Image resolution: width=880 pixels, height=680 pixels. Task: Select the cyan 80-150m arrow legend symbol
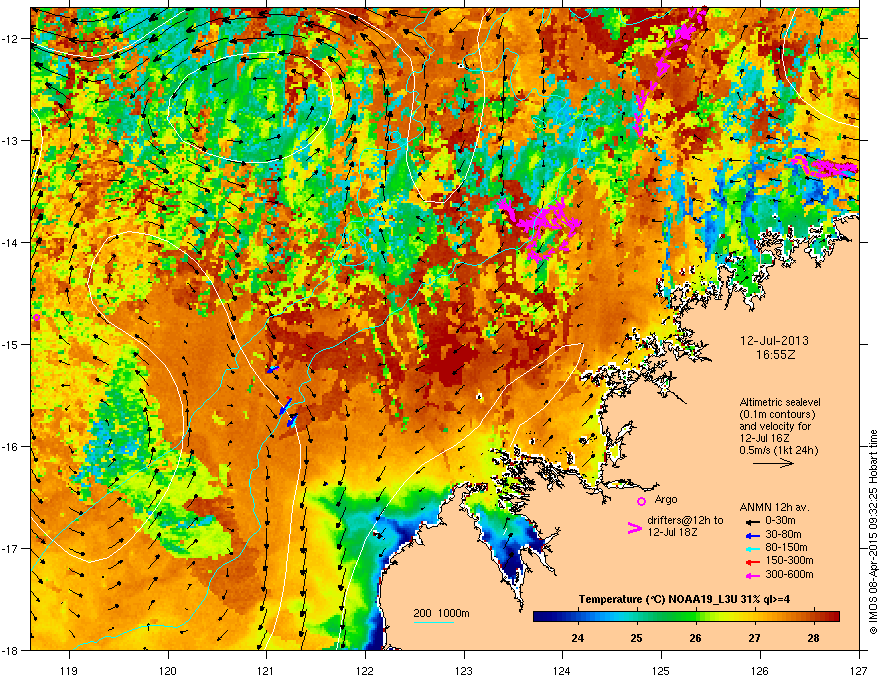coord(751,549)
